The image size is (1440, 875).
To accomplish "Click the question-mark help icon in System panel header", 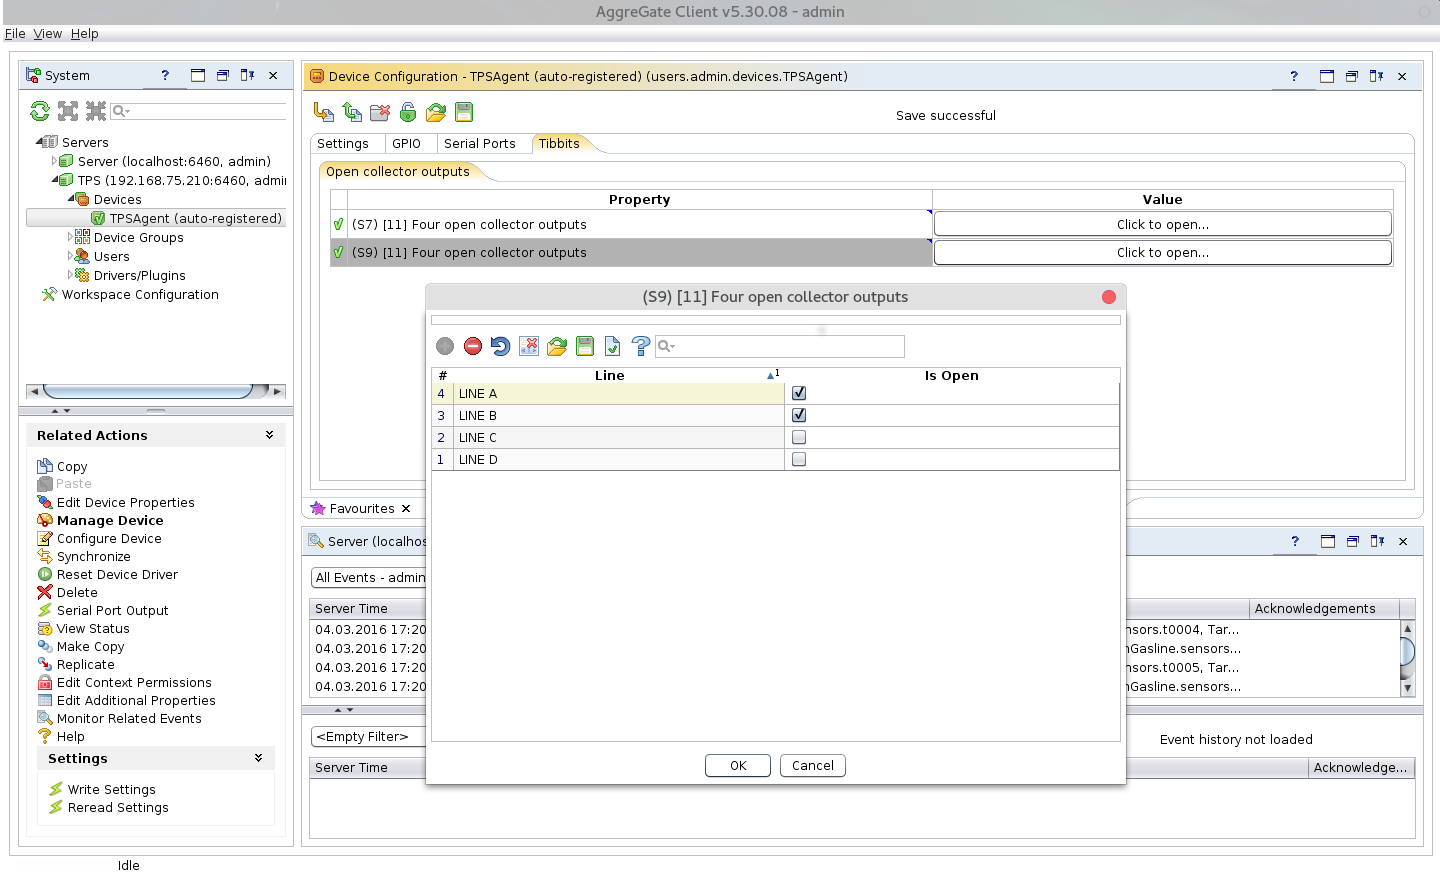I will point(165,75).
